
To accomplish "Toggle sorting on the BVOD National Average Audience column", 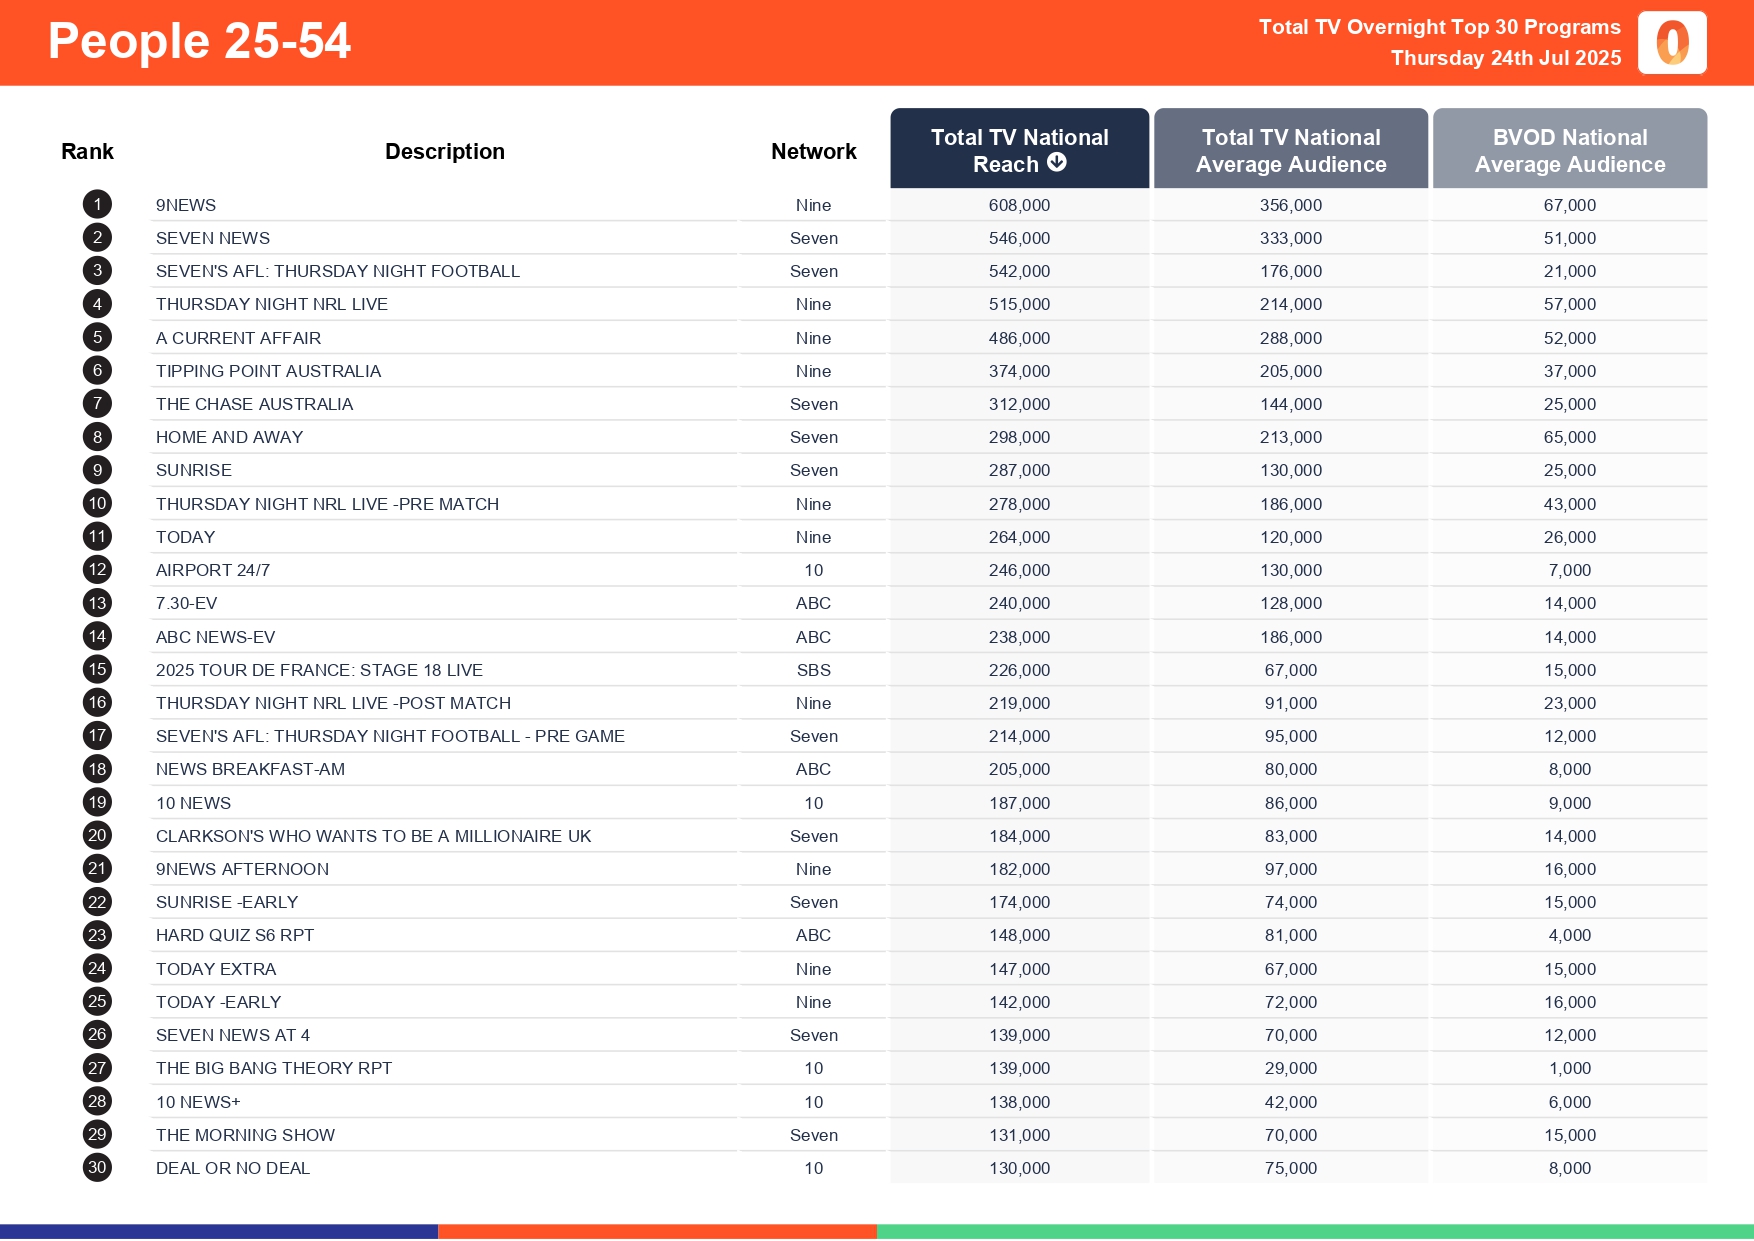I will pos(1569,150).
